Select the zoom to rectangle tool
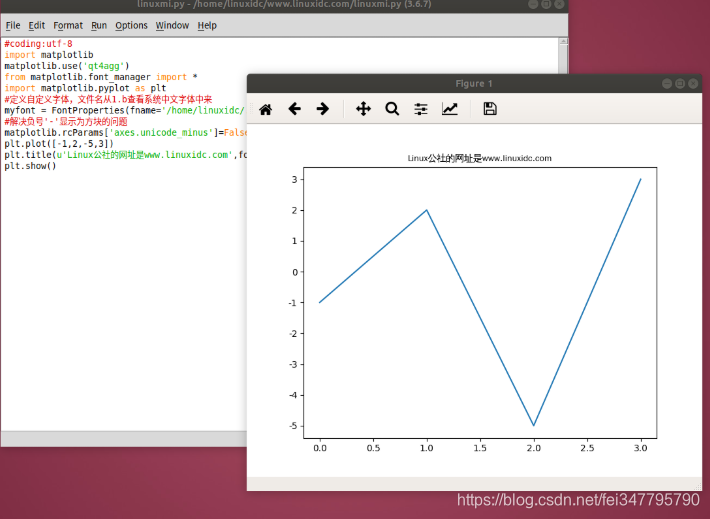Viewport: 710px width, 519px height. (x=392, y=109)
